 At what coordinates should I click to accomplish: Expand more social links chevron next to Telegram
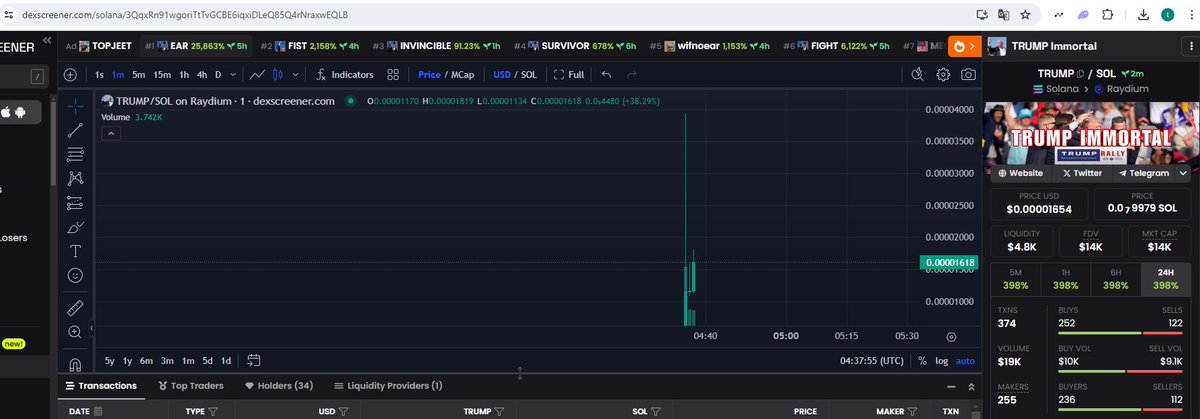(x=1183, y=173)
